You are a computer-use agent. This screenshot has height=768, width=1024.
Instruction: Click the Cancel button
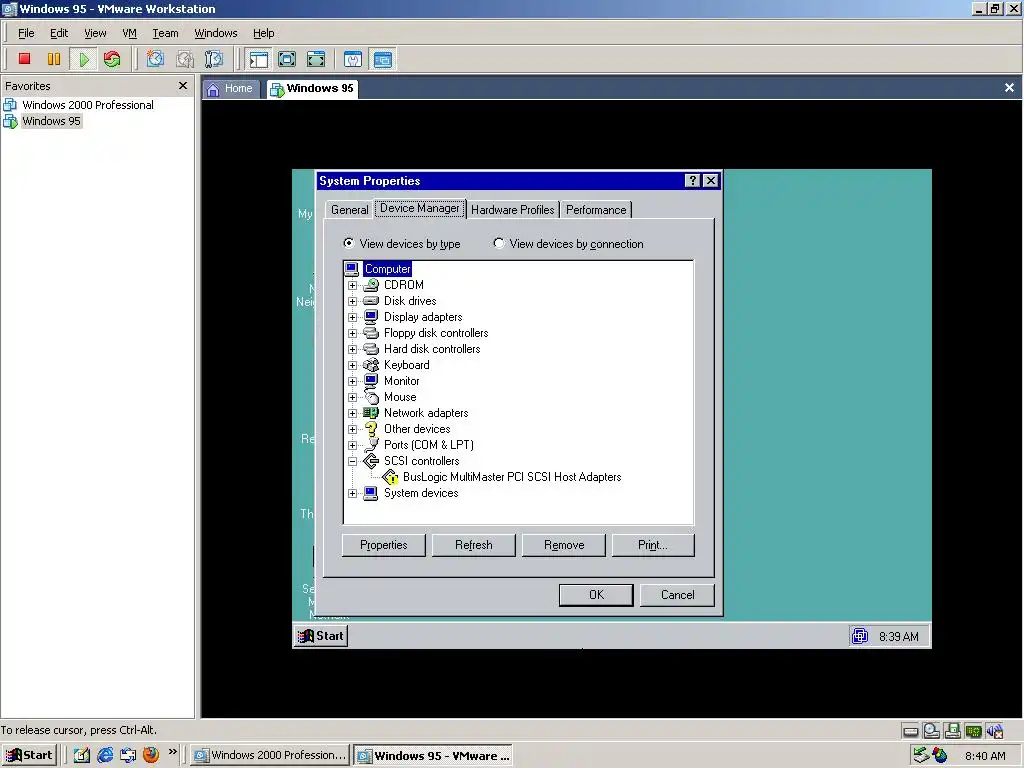677,595
